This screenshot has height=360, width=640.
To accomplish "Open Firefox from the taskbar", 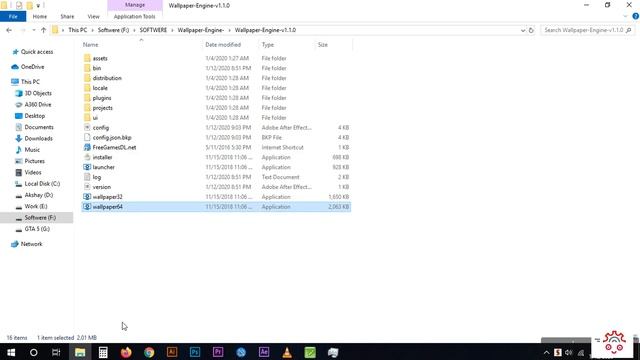I will pyautogui.click(x=126, y=352).
